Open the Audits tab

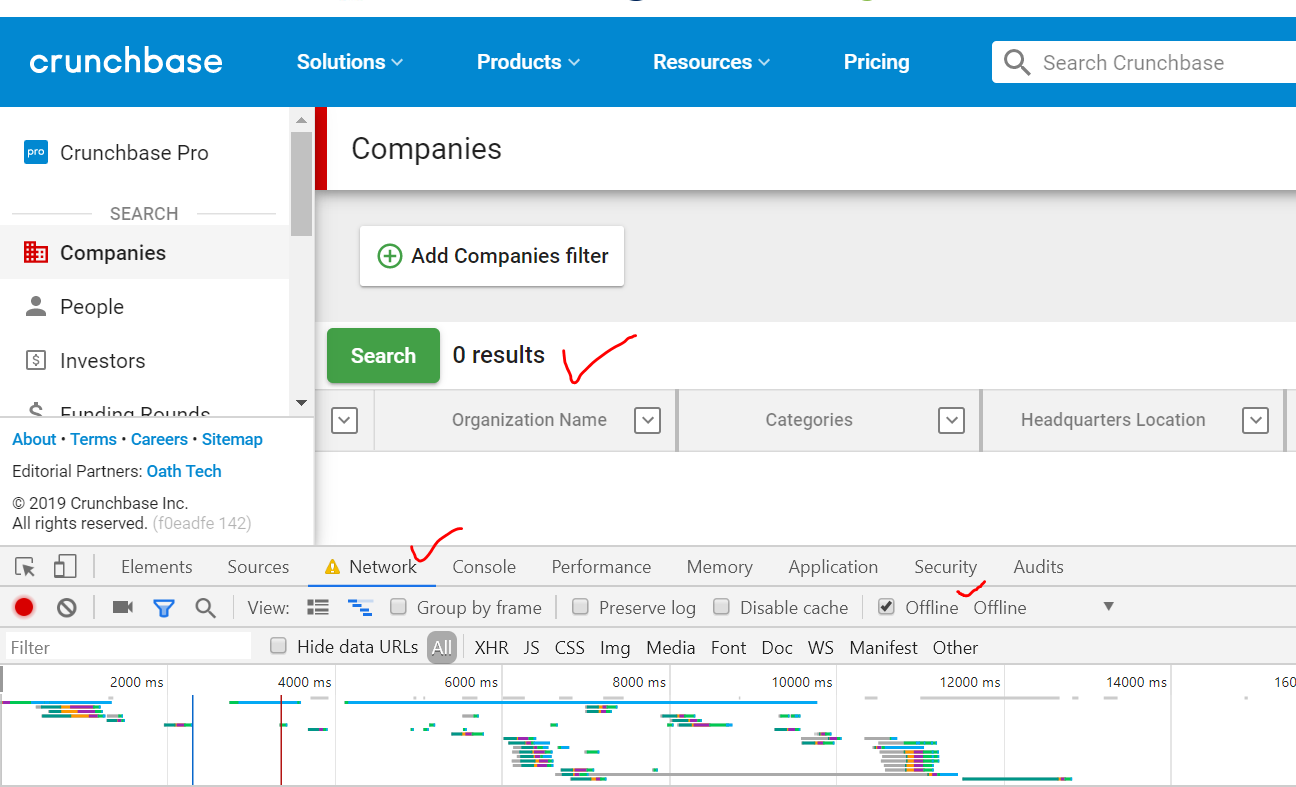pos(1038,567)
